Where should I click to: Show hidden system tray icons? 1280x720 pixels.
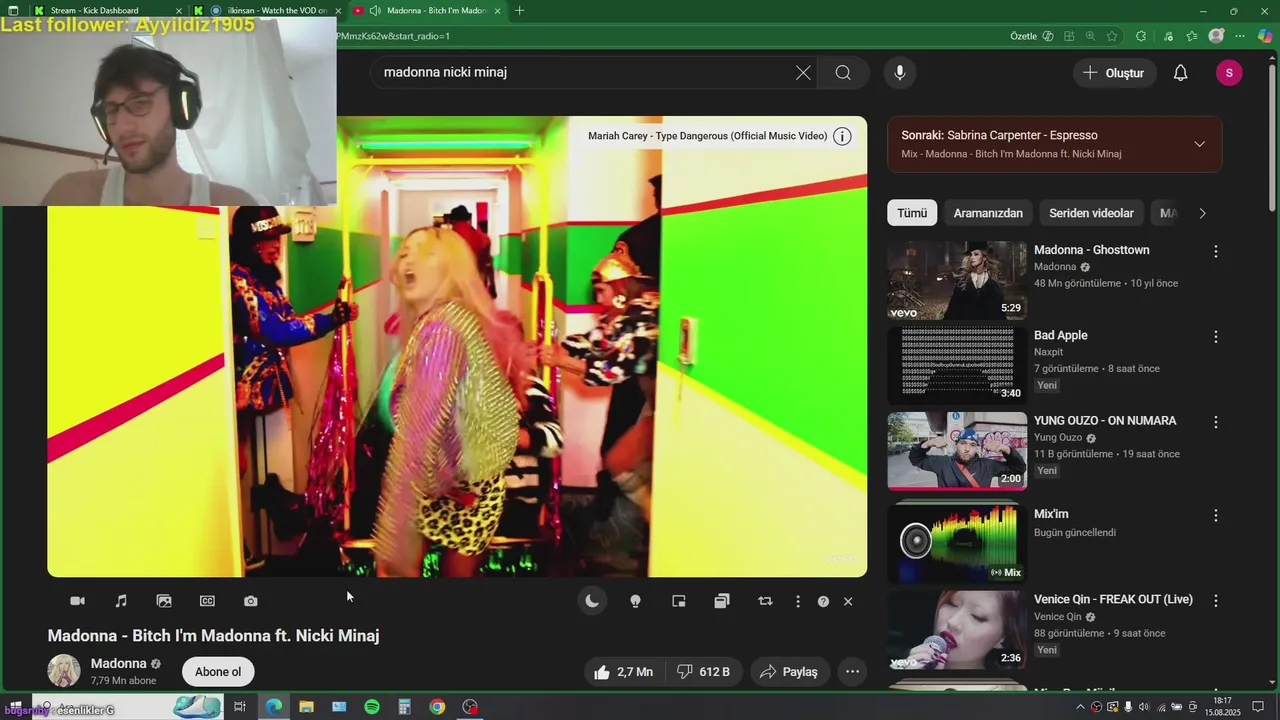click(1080, 707)
